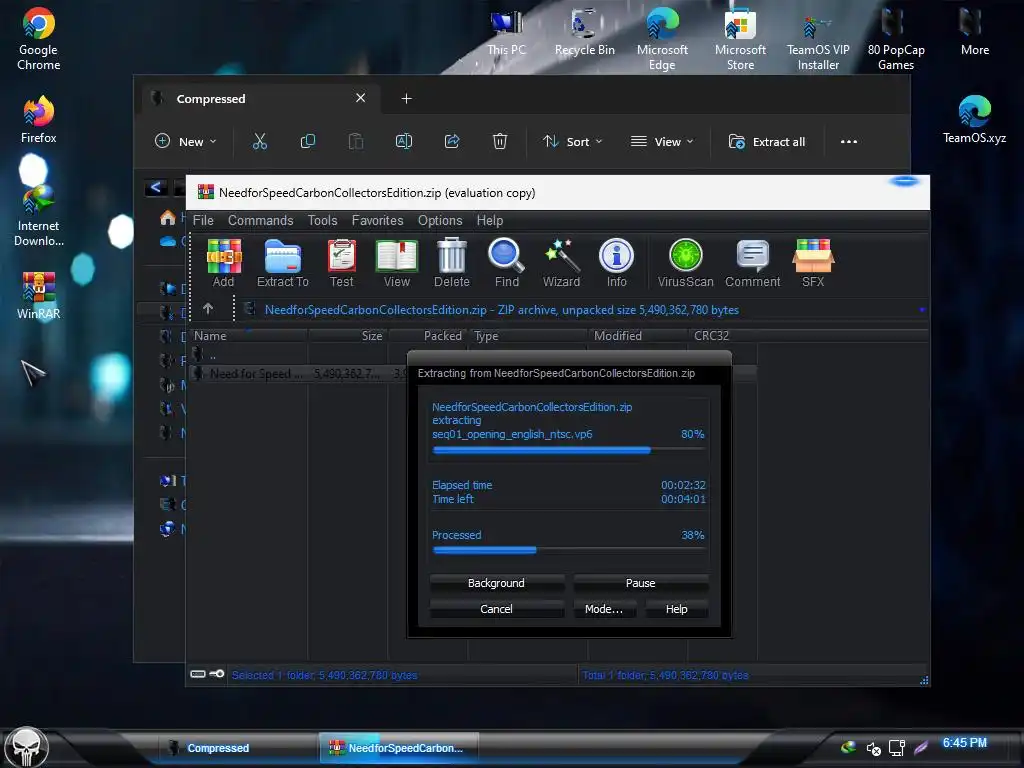
Task: Sort by the Size column header
Action: pos(348,336)
